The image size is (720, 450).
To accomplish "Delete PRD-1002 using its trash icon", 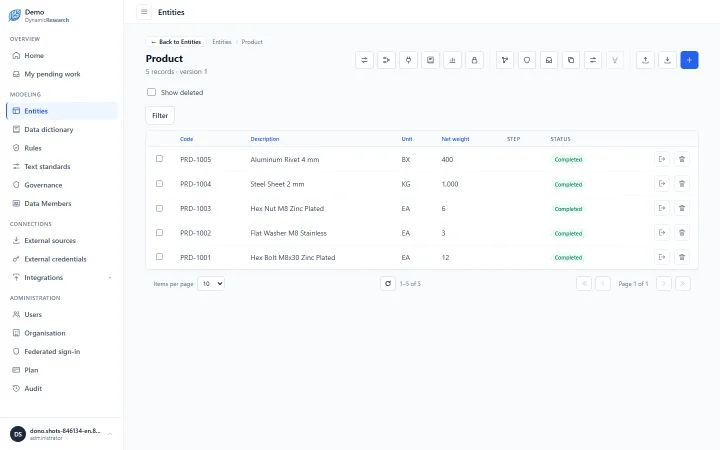I will (x=682, y=233).
